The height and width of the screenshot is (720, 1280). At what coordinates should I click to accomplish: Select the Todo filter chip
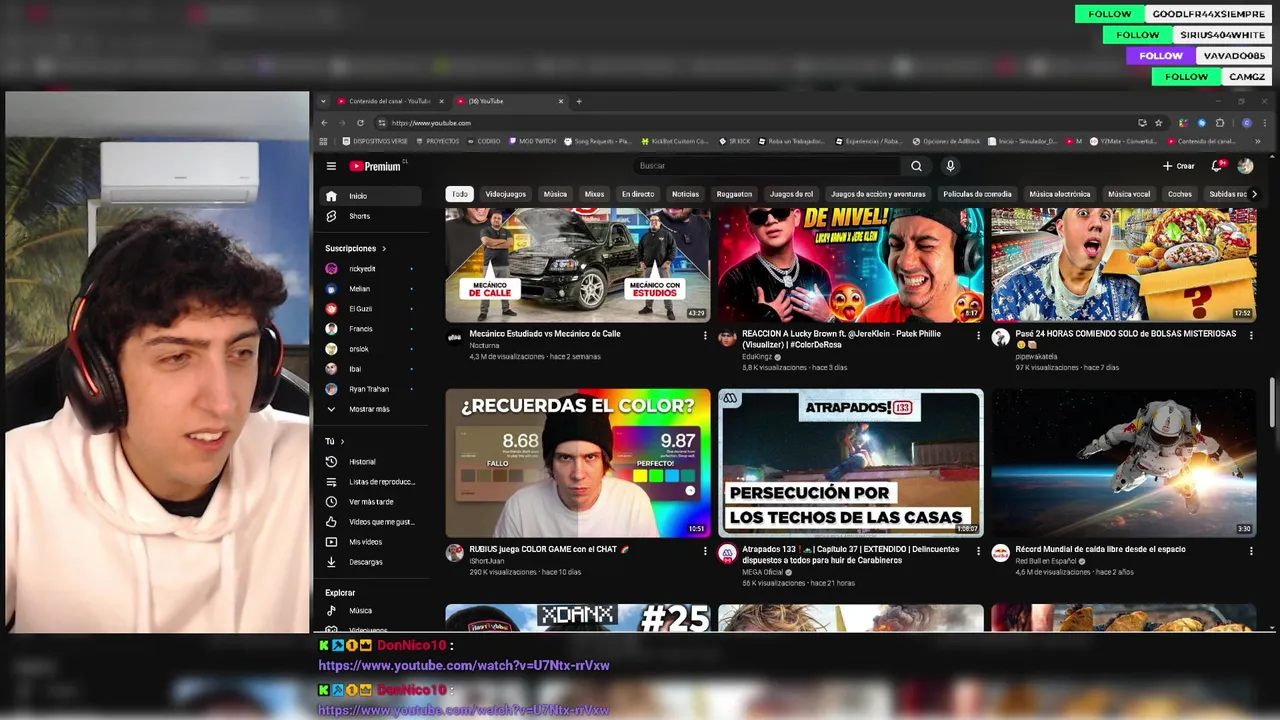(459, 194)
